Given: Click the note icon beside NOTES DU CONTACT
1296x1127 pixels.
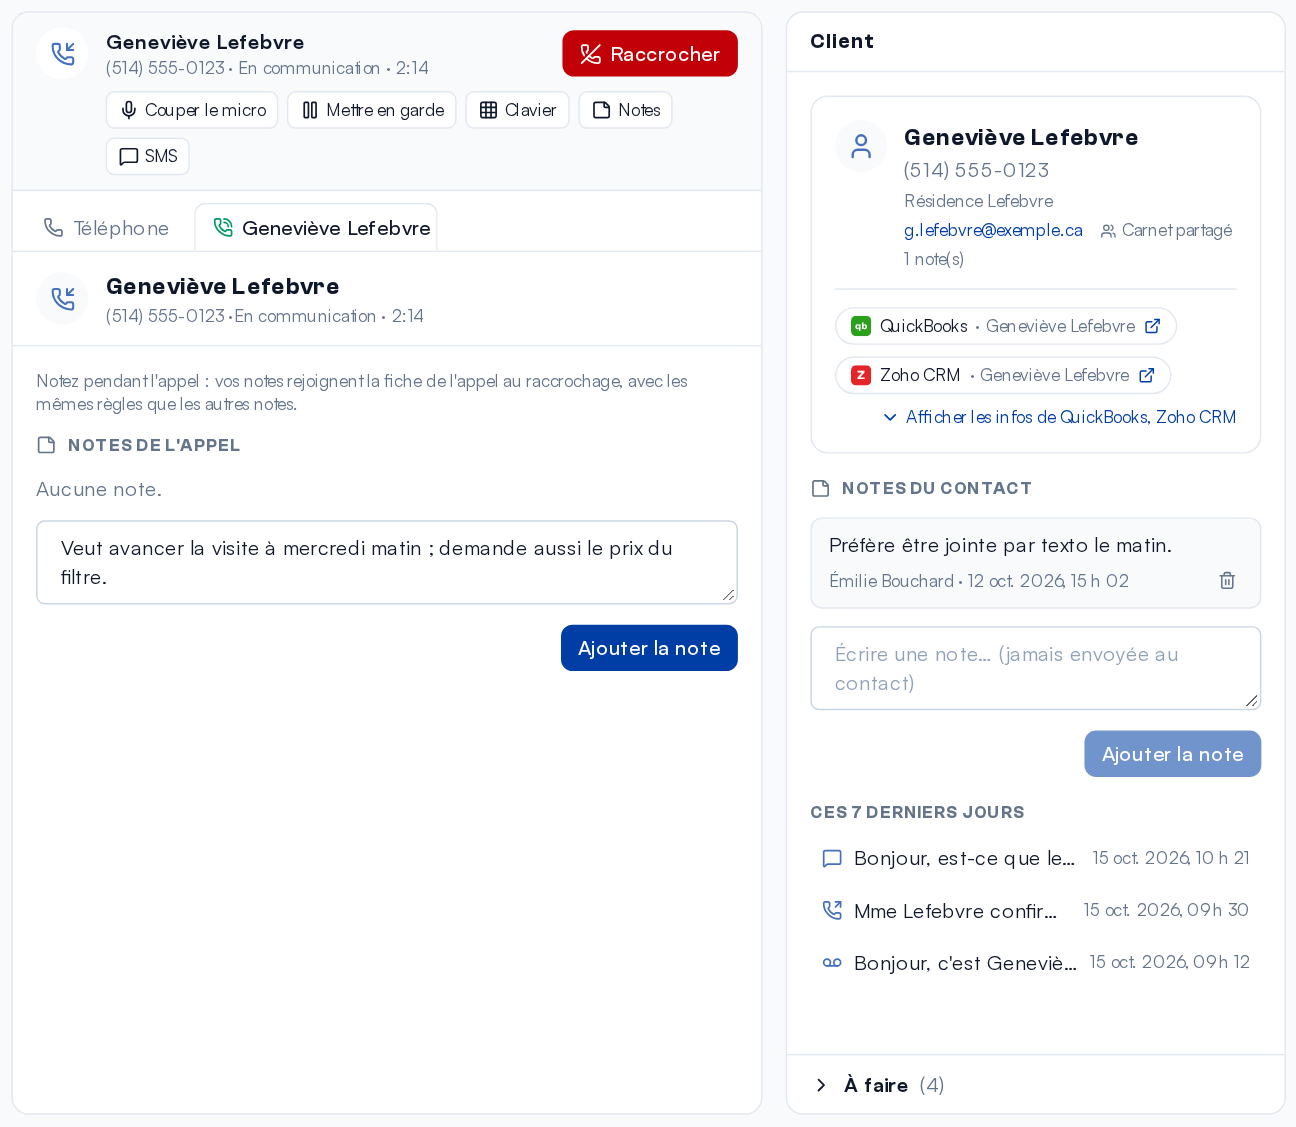Looking at the screenshot, I should pos(820,488).
